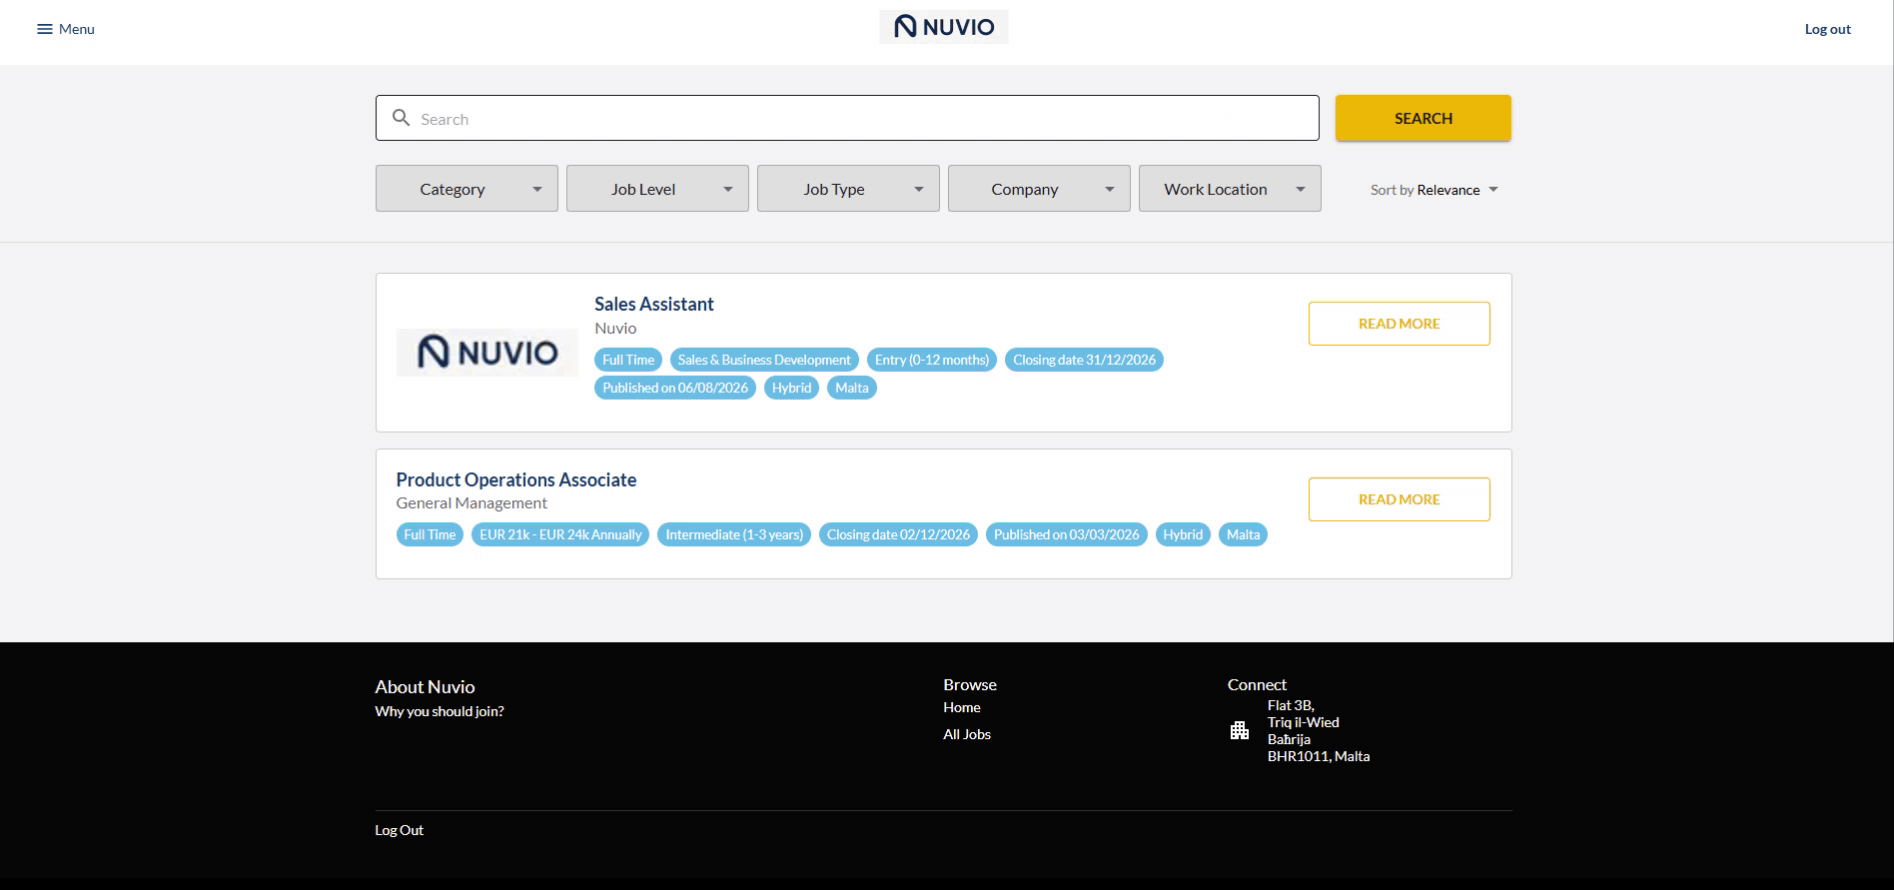Open the Company filter dropdown
The image size is (1894, 890).
pos(1039,189)
